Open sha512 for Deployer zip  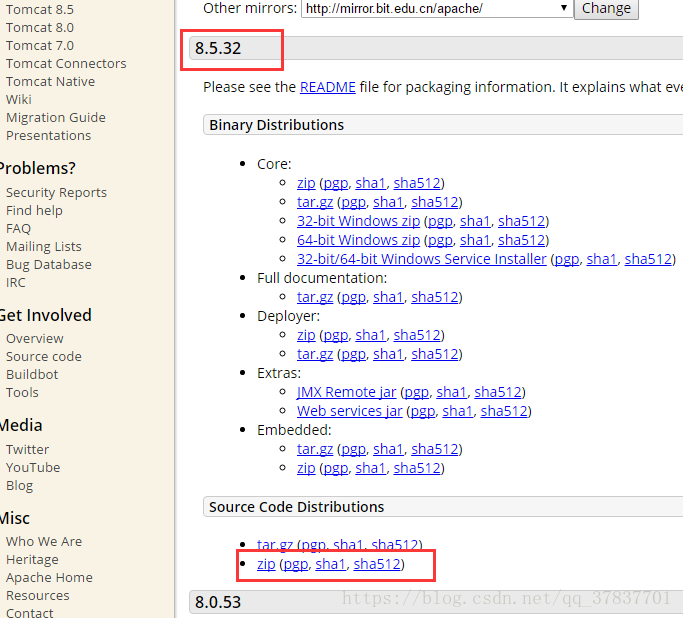point(417,335)
